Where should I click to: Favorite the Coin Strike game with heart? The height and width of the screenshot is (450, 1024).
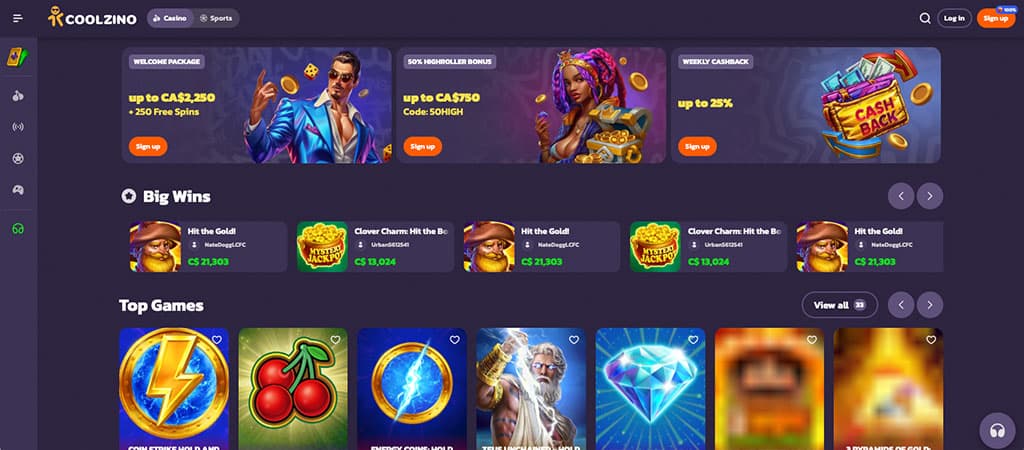point(217,340)
